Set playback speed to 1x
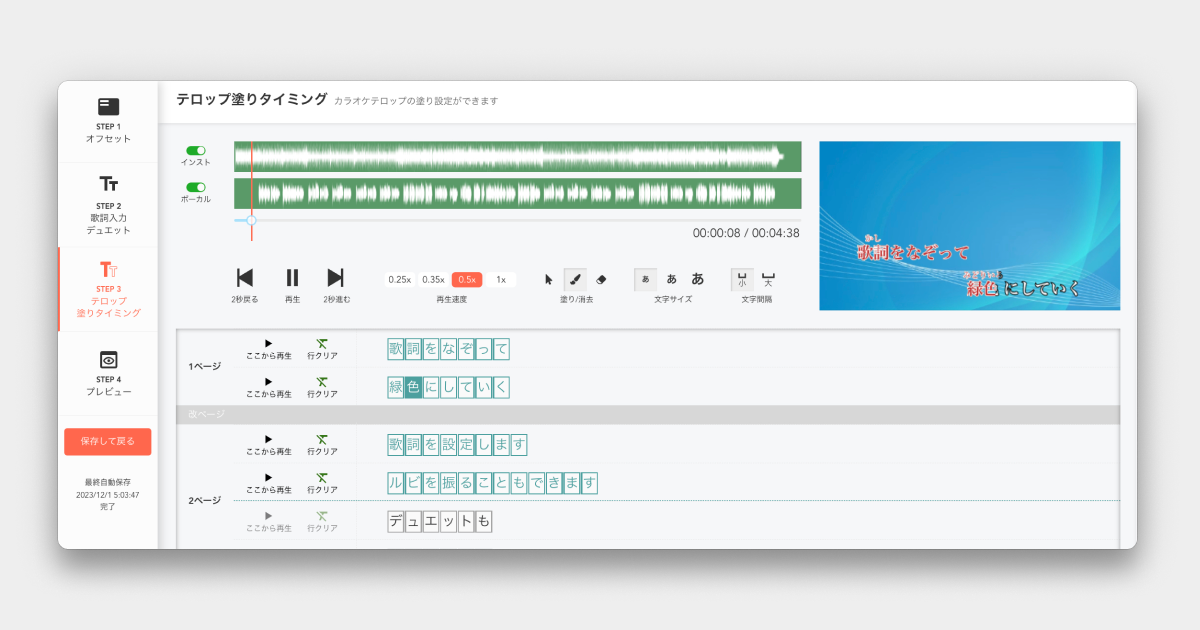Screen dimensions: 1200x630 [501, 280]
